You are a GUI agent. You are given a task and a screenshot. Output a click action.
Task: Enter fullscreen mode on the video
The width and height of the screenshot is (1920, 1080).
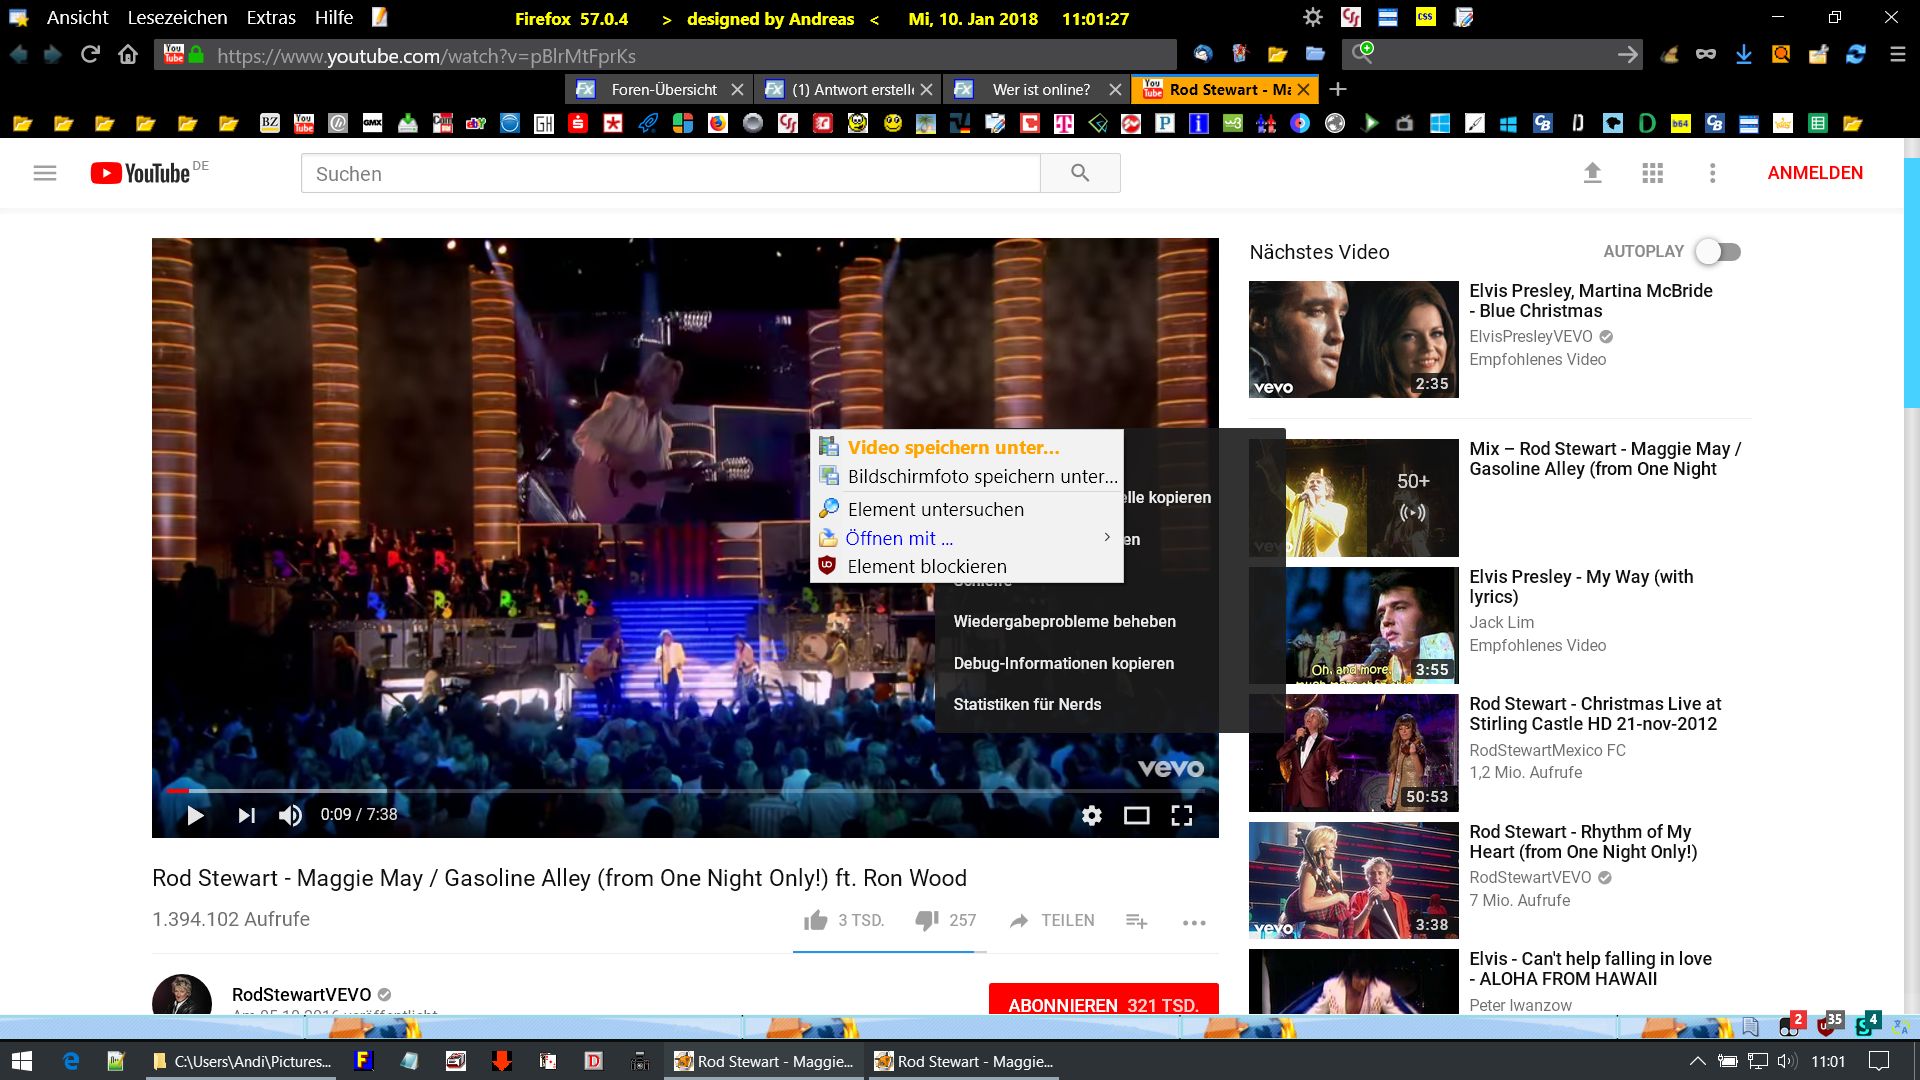point(1181,815)
